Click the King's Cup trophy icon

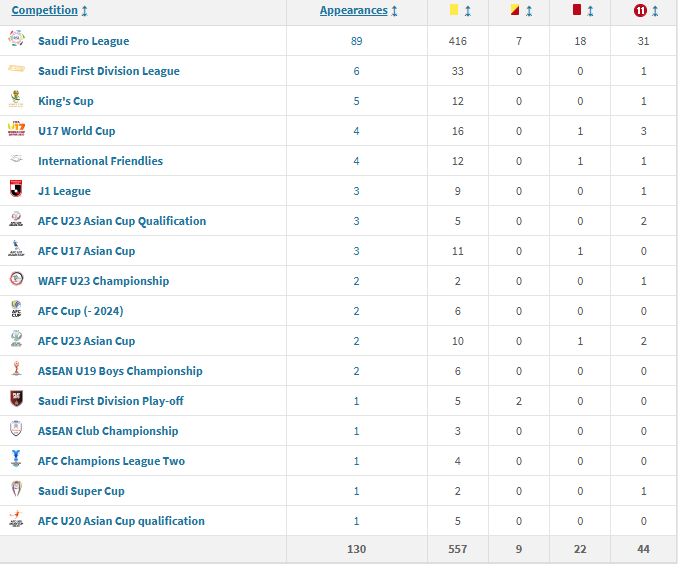pos(16,100)
